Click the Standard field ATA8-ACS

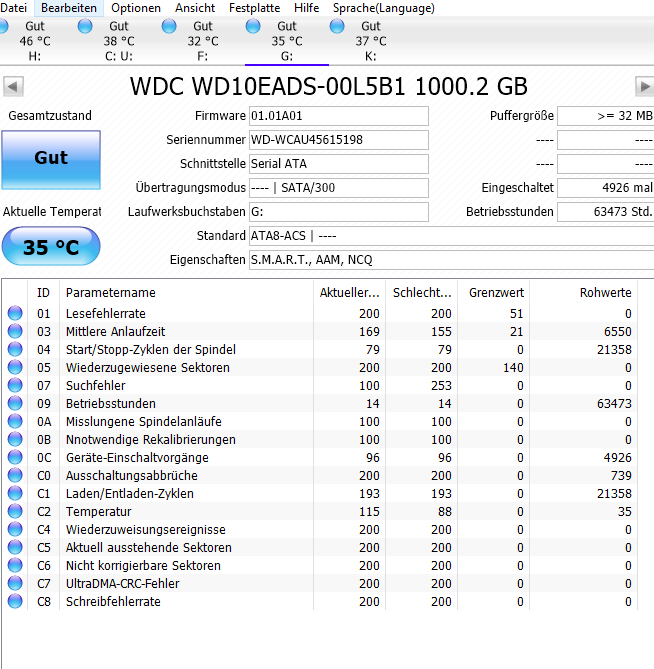point(451,236)
